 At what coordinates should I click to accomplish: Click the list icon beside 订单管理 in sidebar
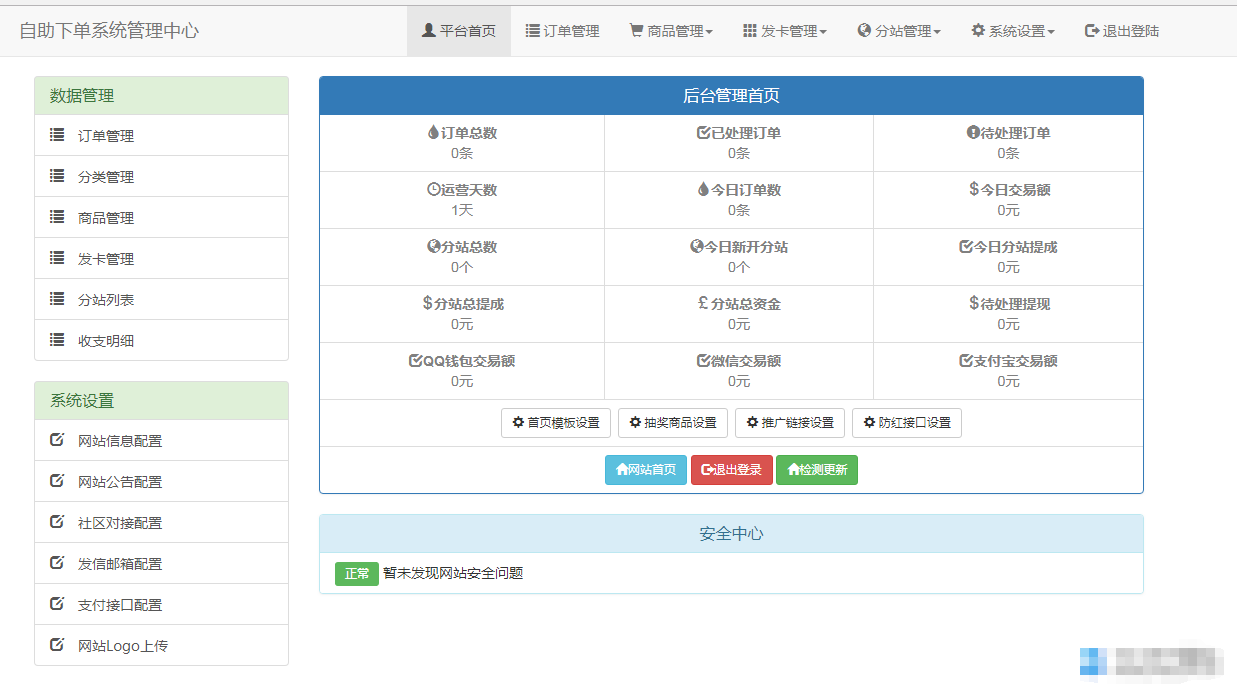click(57, 135)
